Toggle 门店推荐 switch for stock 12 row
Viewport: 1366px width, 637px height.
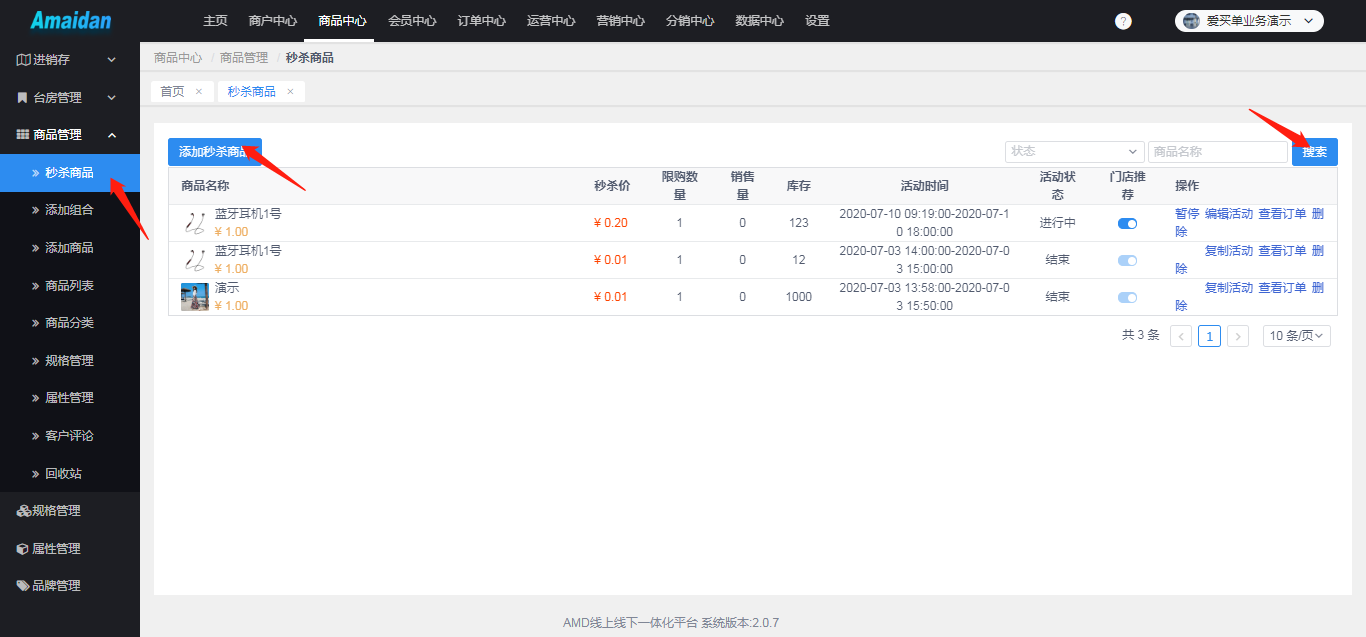pos(1127,261)
